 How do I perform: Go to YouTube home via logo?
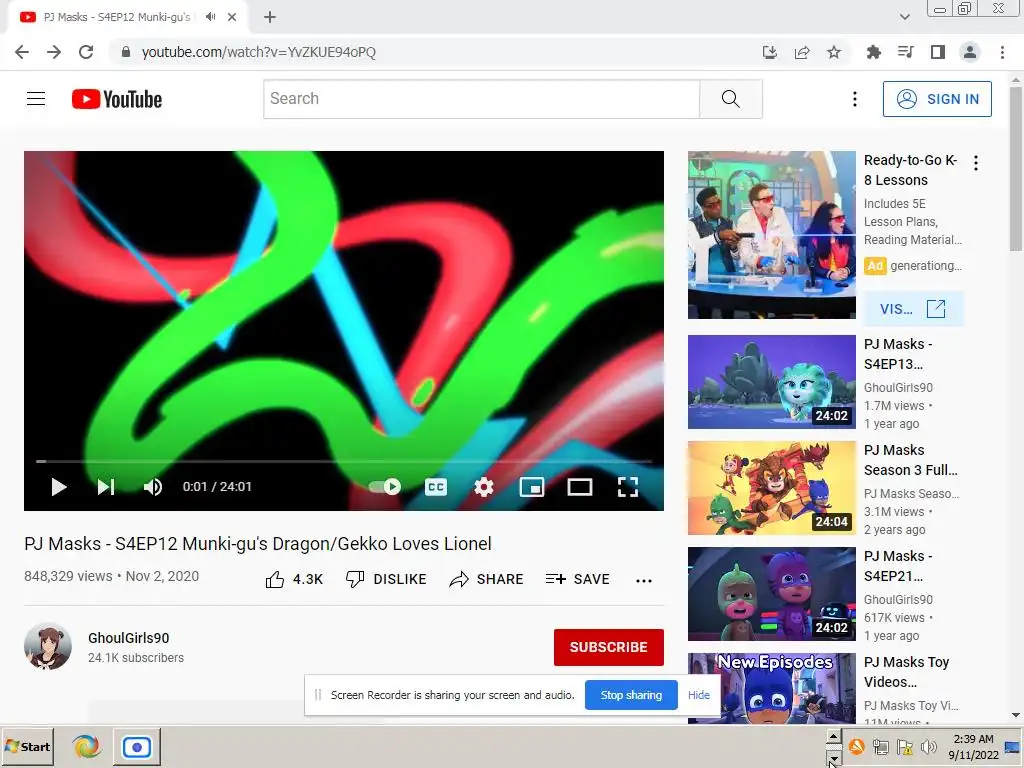click(117, 99)
